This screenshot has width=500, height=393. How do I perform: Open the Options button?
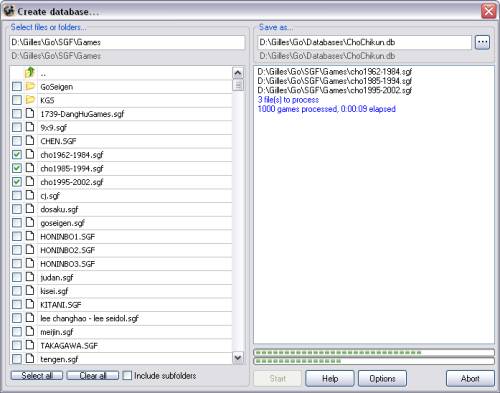point(382,379)
